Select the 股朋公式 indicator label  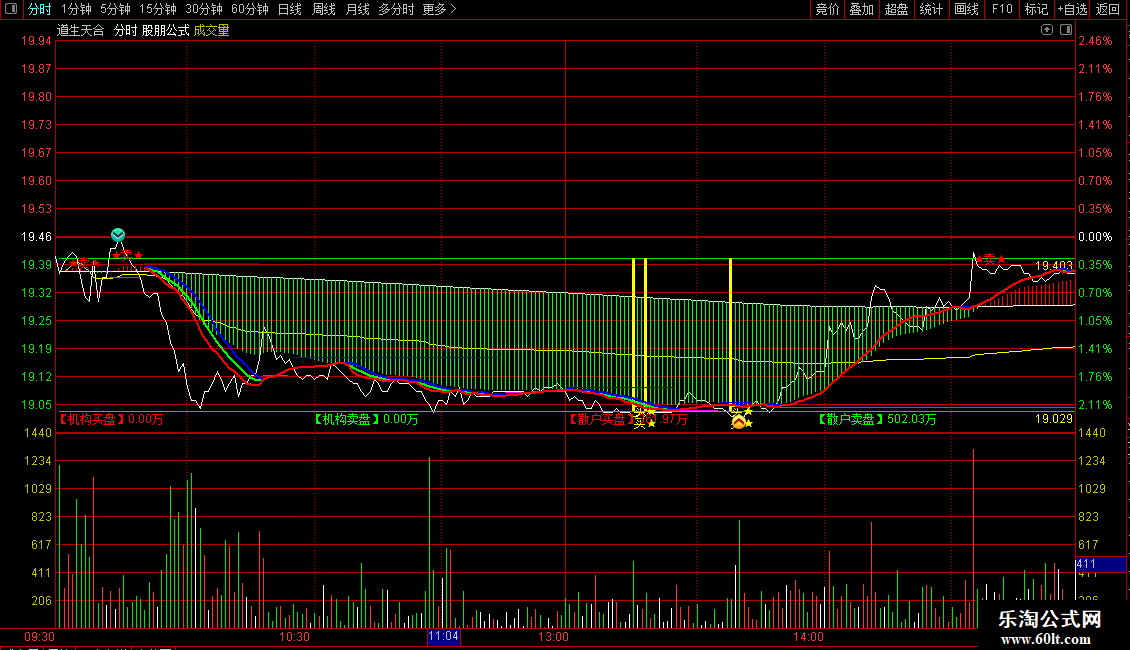[166, 30]
